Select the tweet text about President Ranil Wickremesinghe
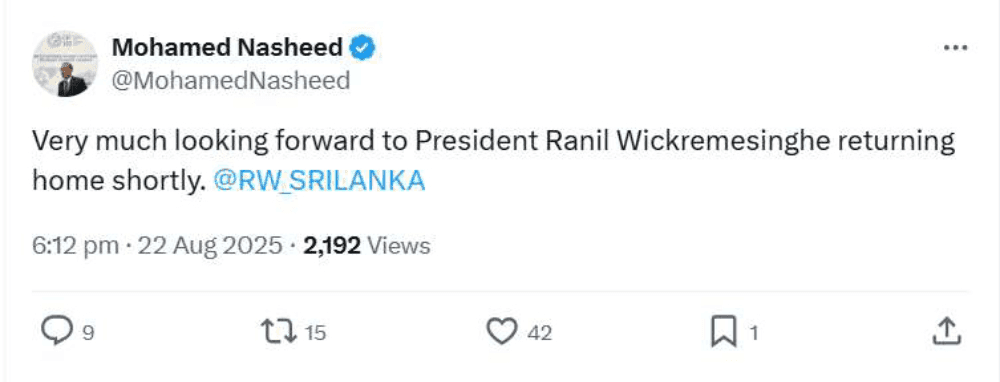 494,162
